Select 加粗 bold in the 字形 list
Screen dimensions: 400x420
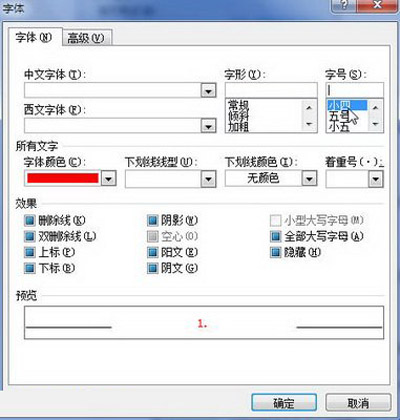239,127
